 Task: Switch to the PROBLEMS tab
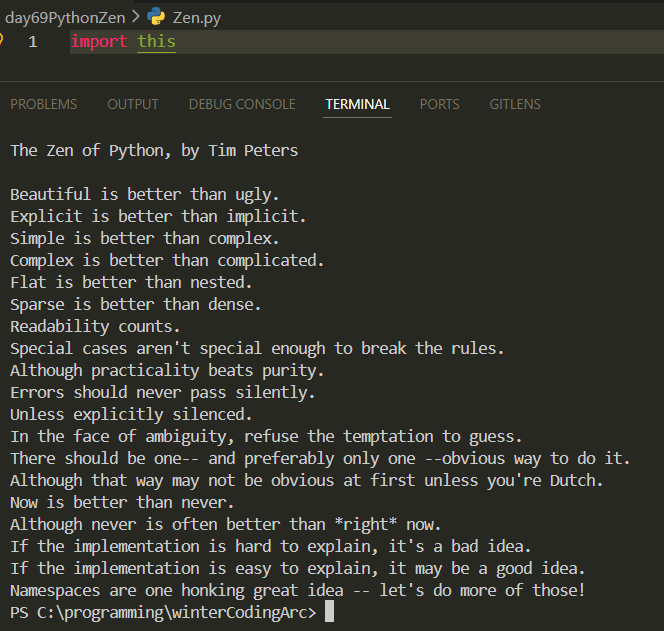[44, 104]
